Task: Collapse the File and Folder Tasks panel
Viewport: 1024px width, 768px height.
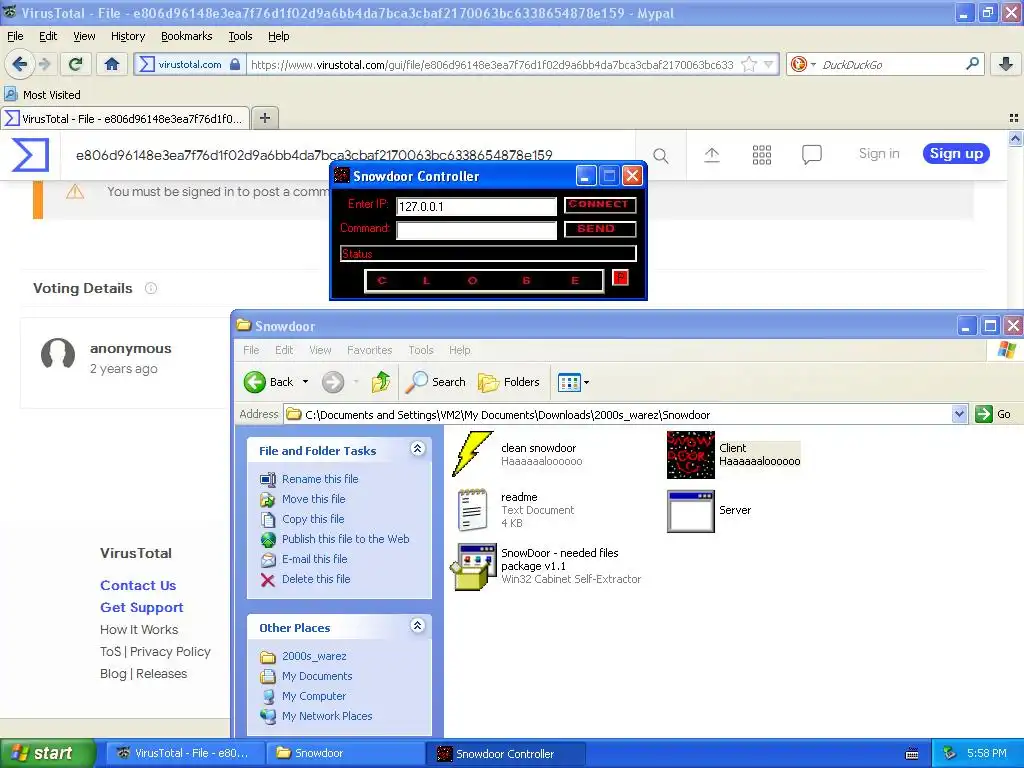Action: click(417, 449)
